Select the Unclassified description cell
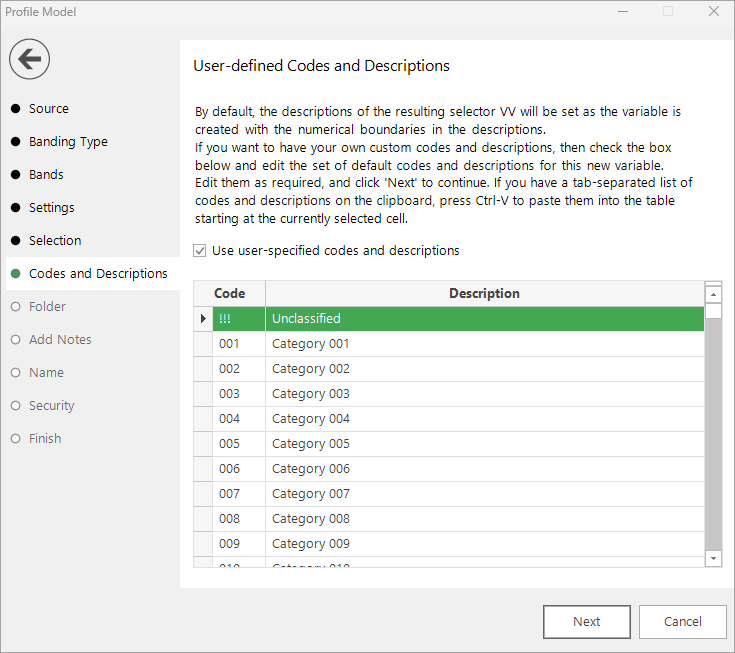Viewport: 735px width, 653px height. (485, 319)
